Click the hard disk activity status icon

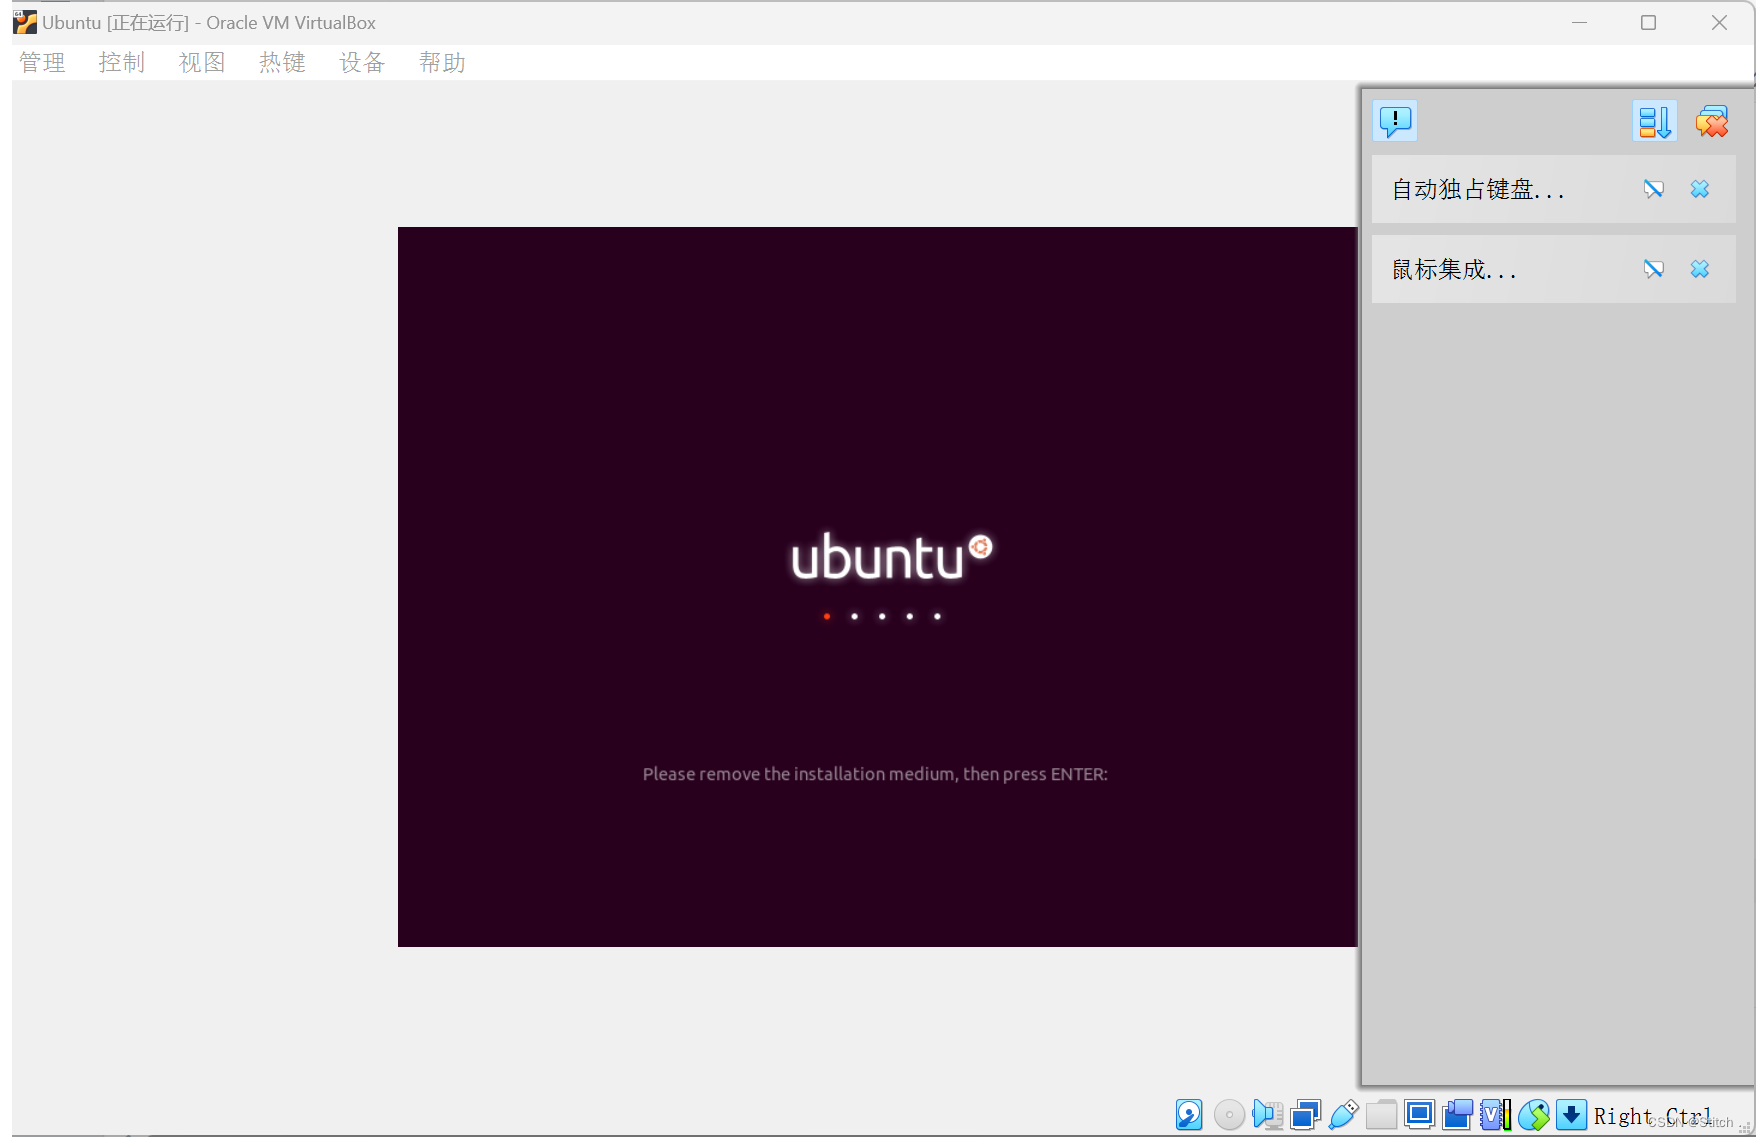(x=1189, y=1114)
